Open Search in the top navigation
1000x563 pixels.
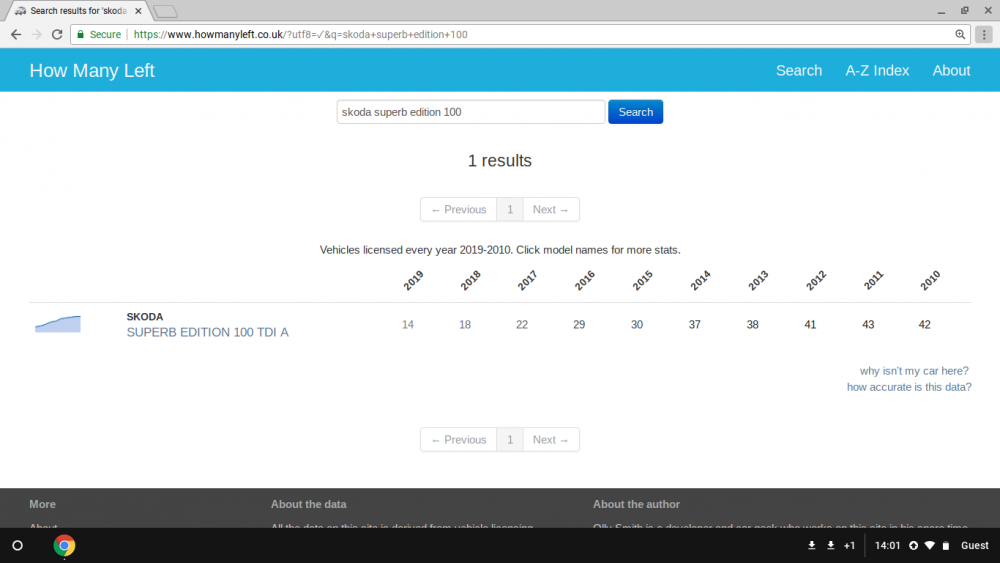tap(798, 71)
